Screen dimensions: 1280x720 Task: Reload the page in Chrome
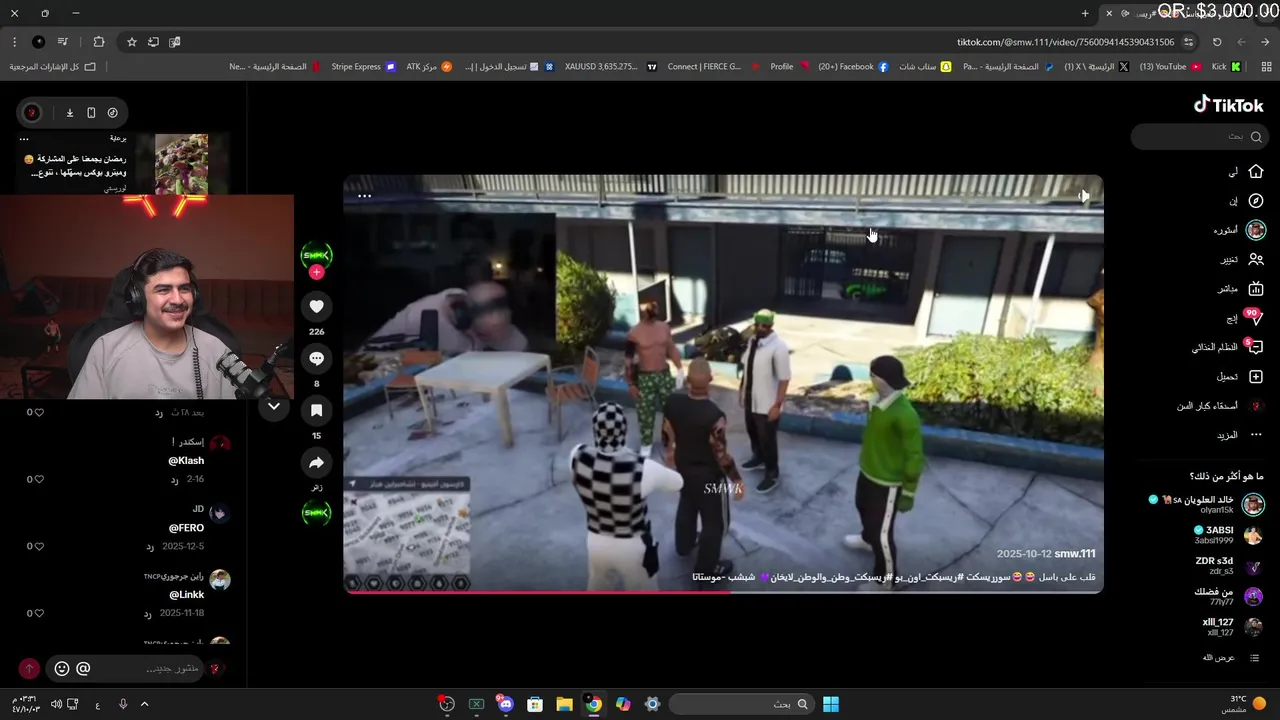tap(1217, 42)
